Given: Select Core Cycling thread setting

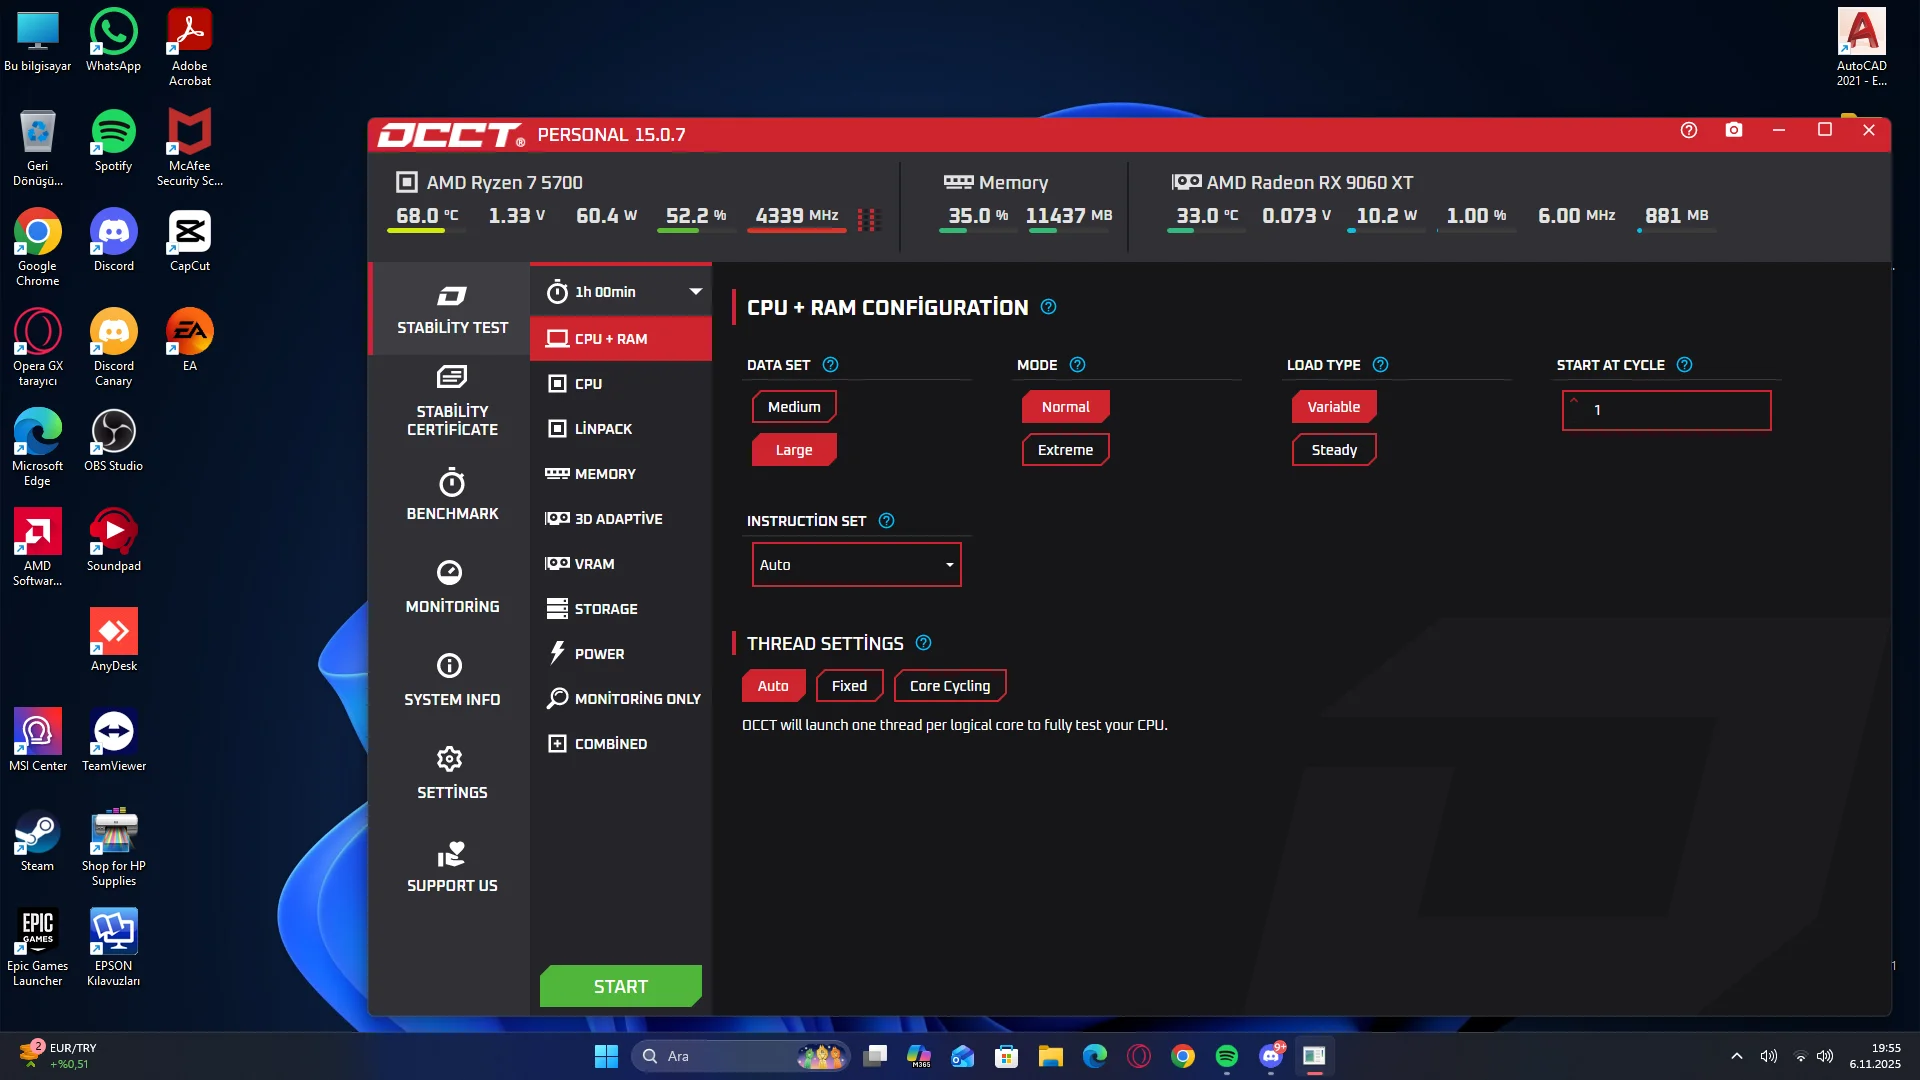Looking at the screenshot, I should click(x=950, y=686).
